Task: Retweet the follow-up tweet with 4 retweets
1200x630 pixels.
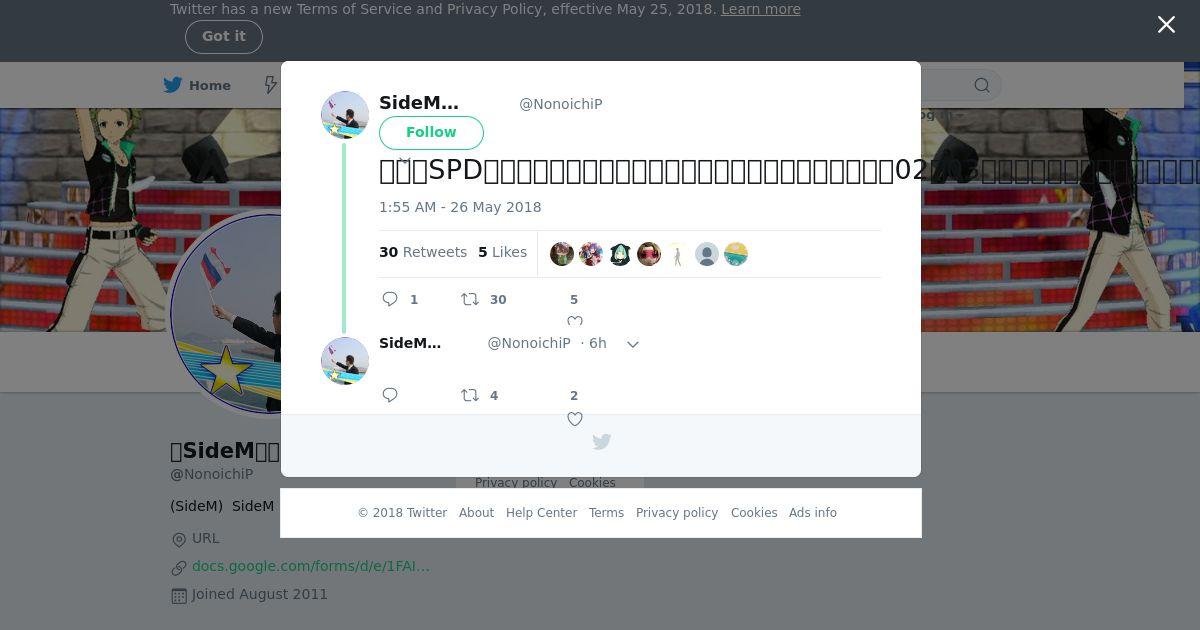Action: pyautogui.click(x=470, y=395)
